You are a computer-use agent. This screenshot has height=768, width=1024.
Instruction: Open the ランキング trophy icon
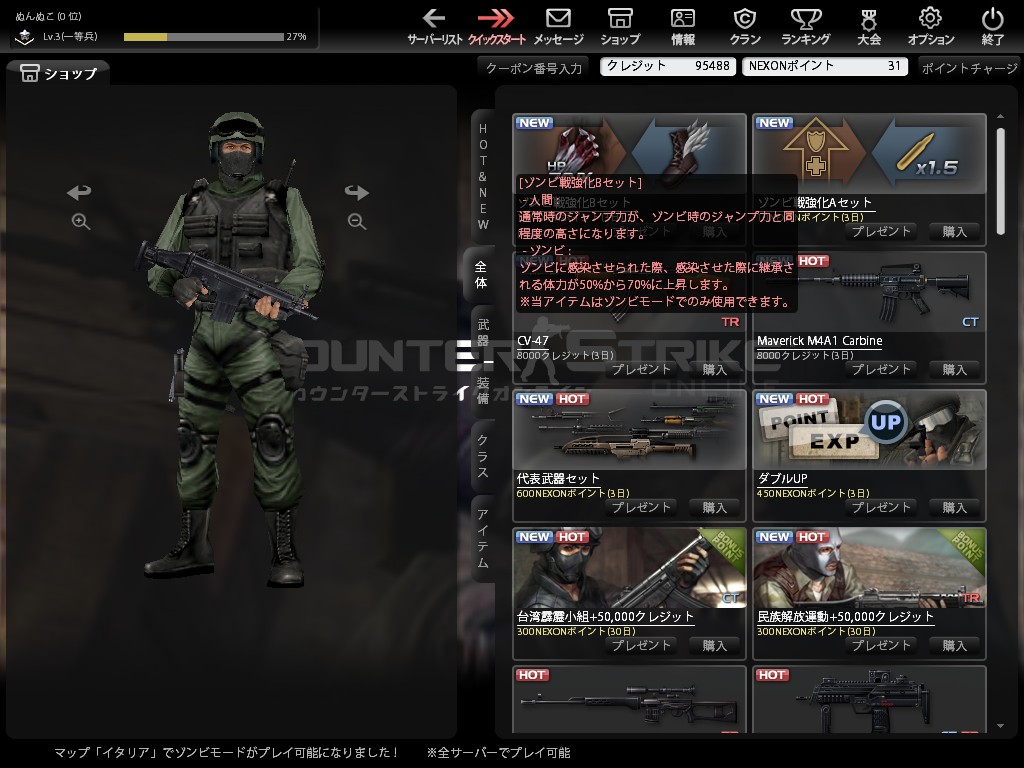coord(806,27)
